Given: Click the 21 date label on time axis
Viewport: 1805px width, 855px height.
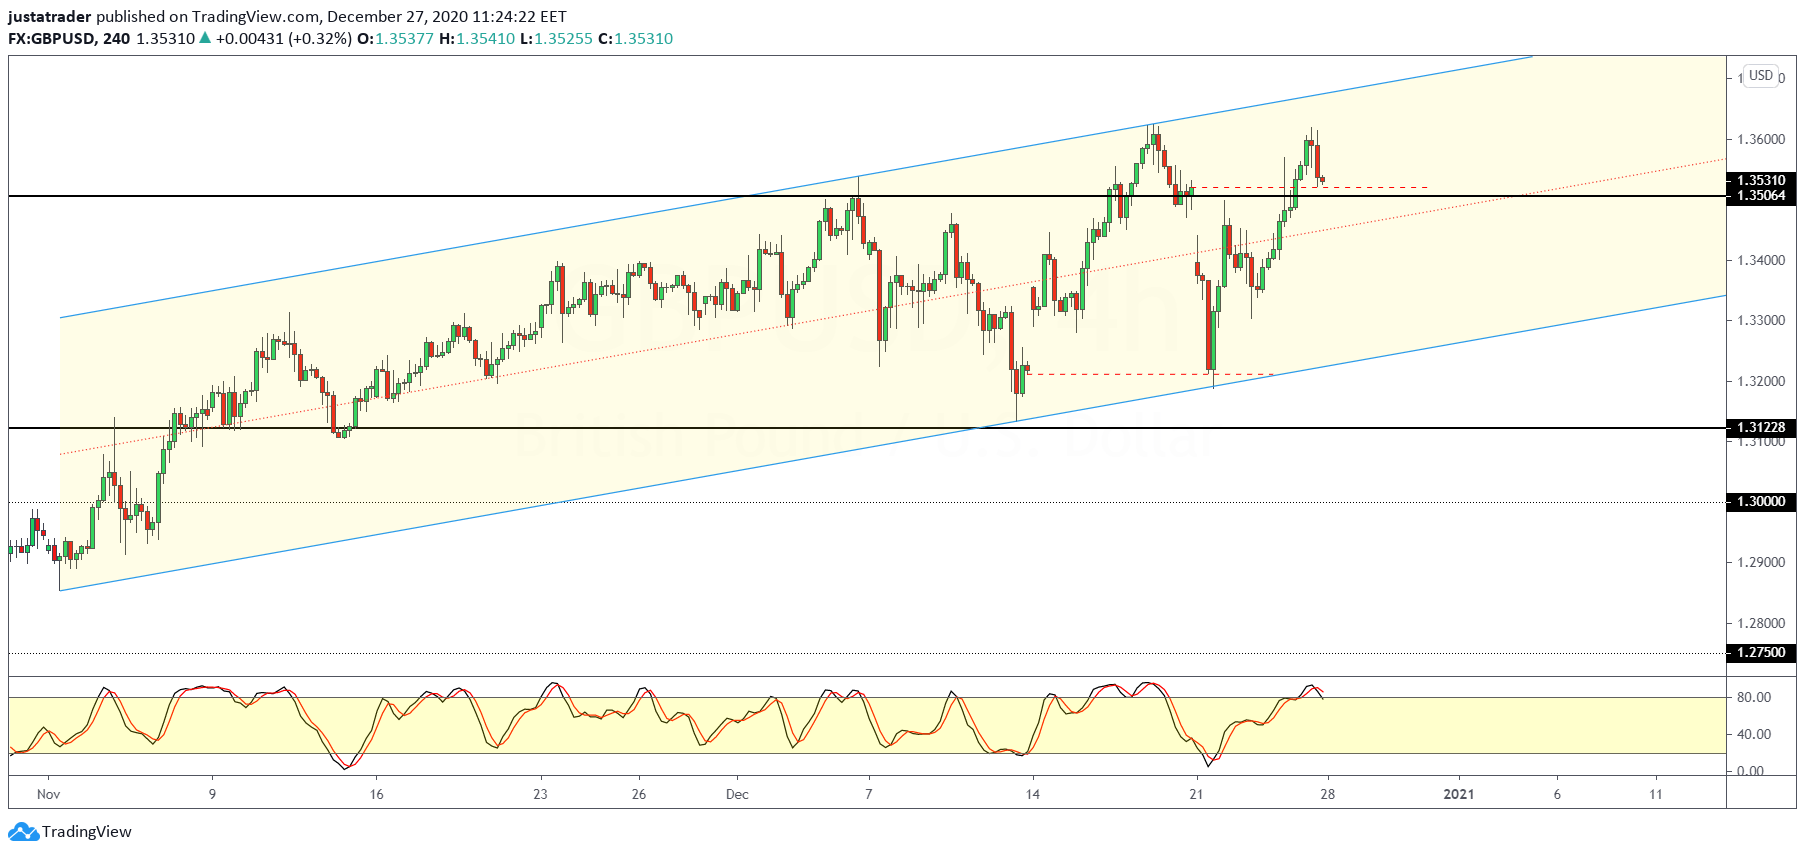Looking at the screenshot, I should coord(1196,795).
